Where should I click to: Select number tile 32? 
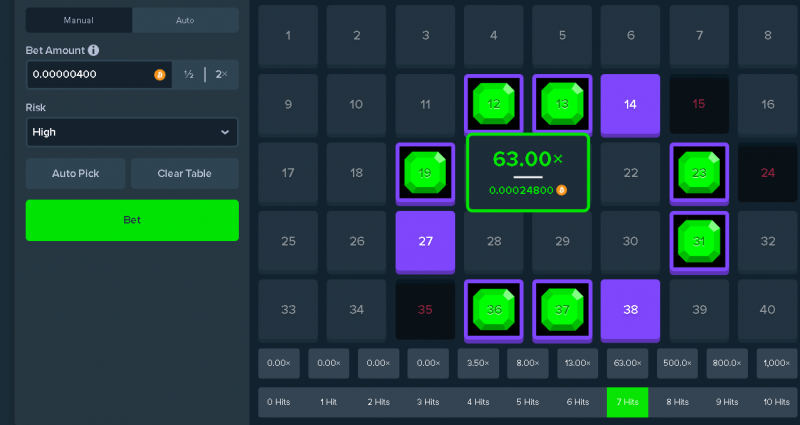click(768, 241)
